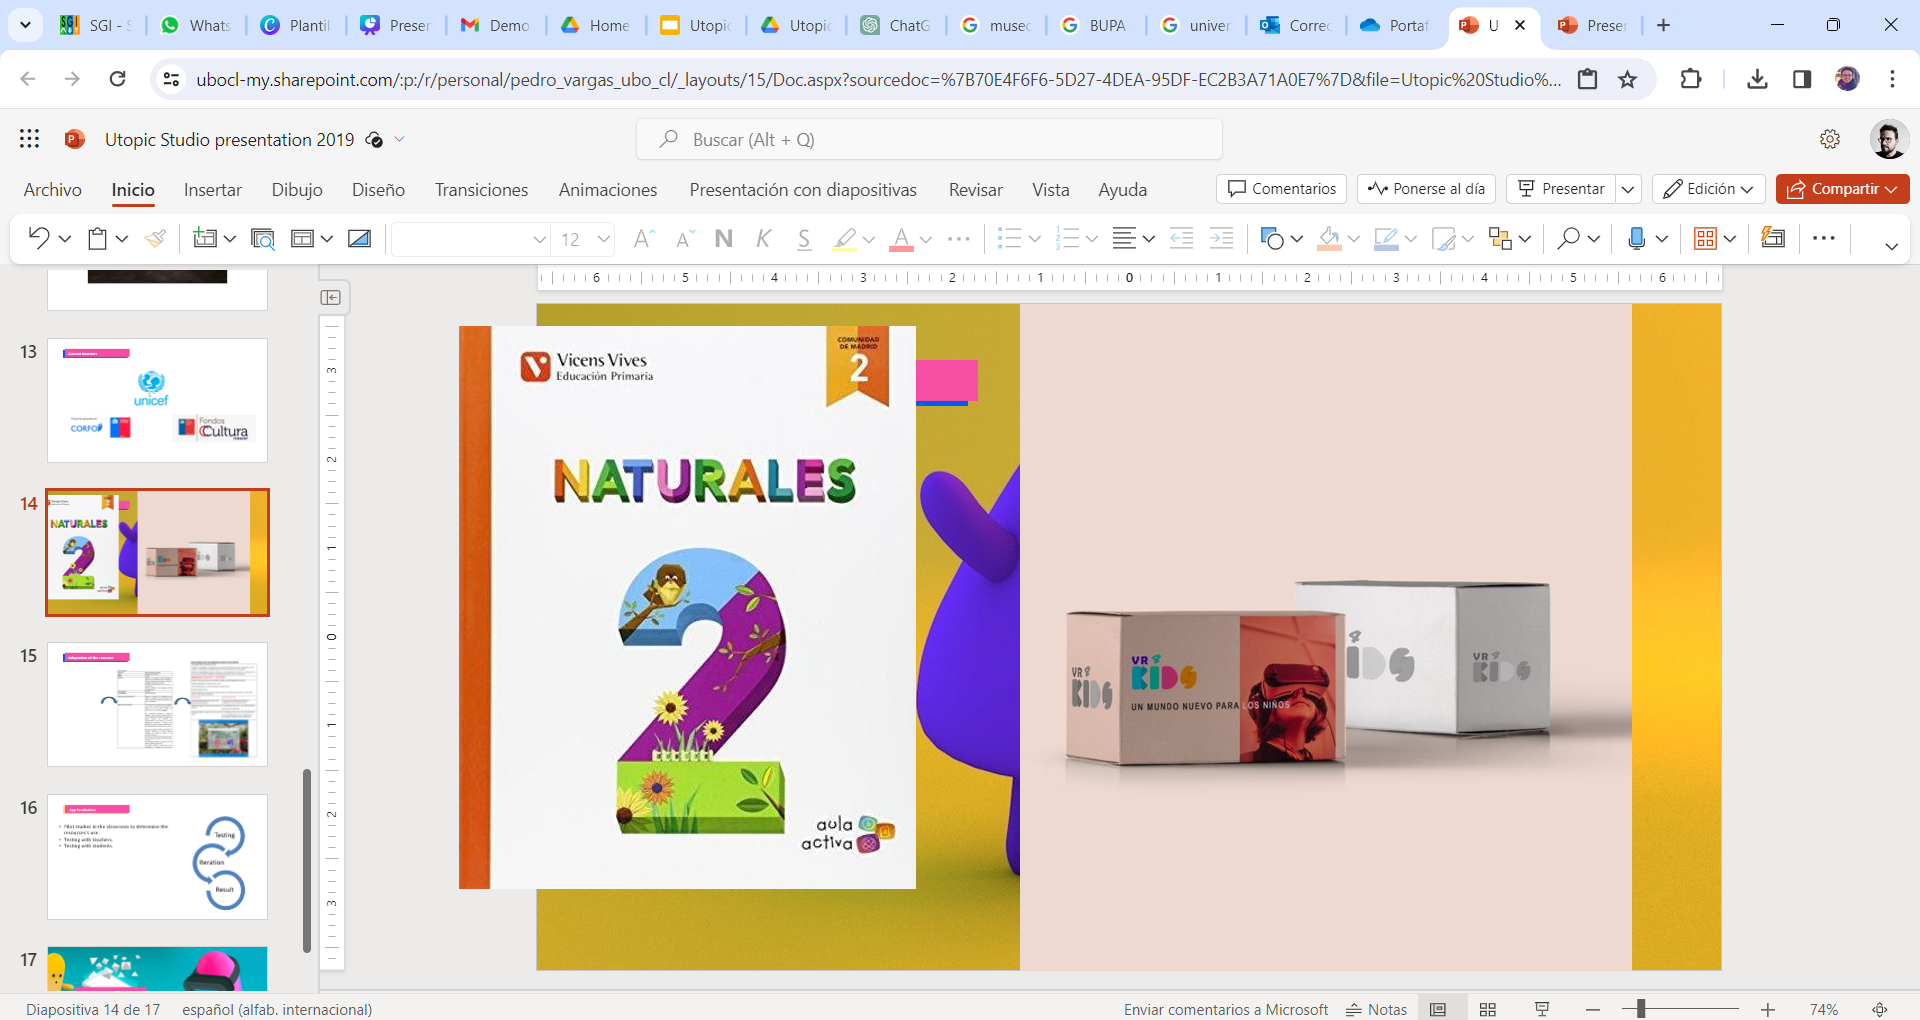Screen dimensions: 1920x1020
Task: Open the Comentarios panel button
Action: 1281,189
